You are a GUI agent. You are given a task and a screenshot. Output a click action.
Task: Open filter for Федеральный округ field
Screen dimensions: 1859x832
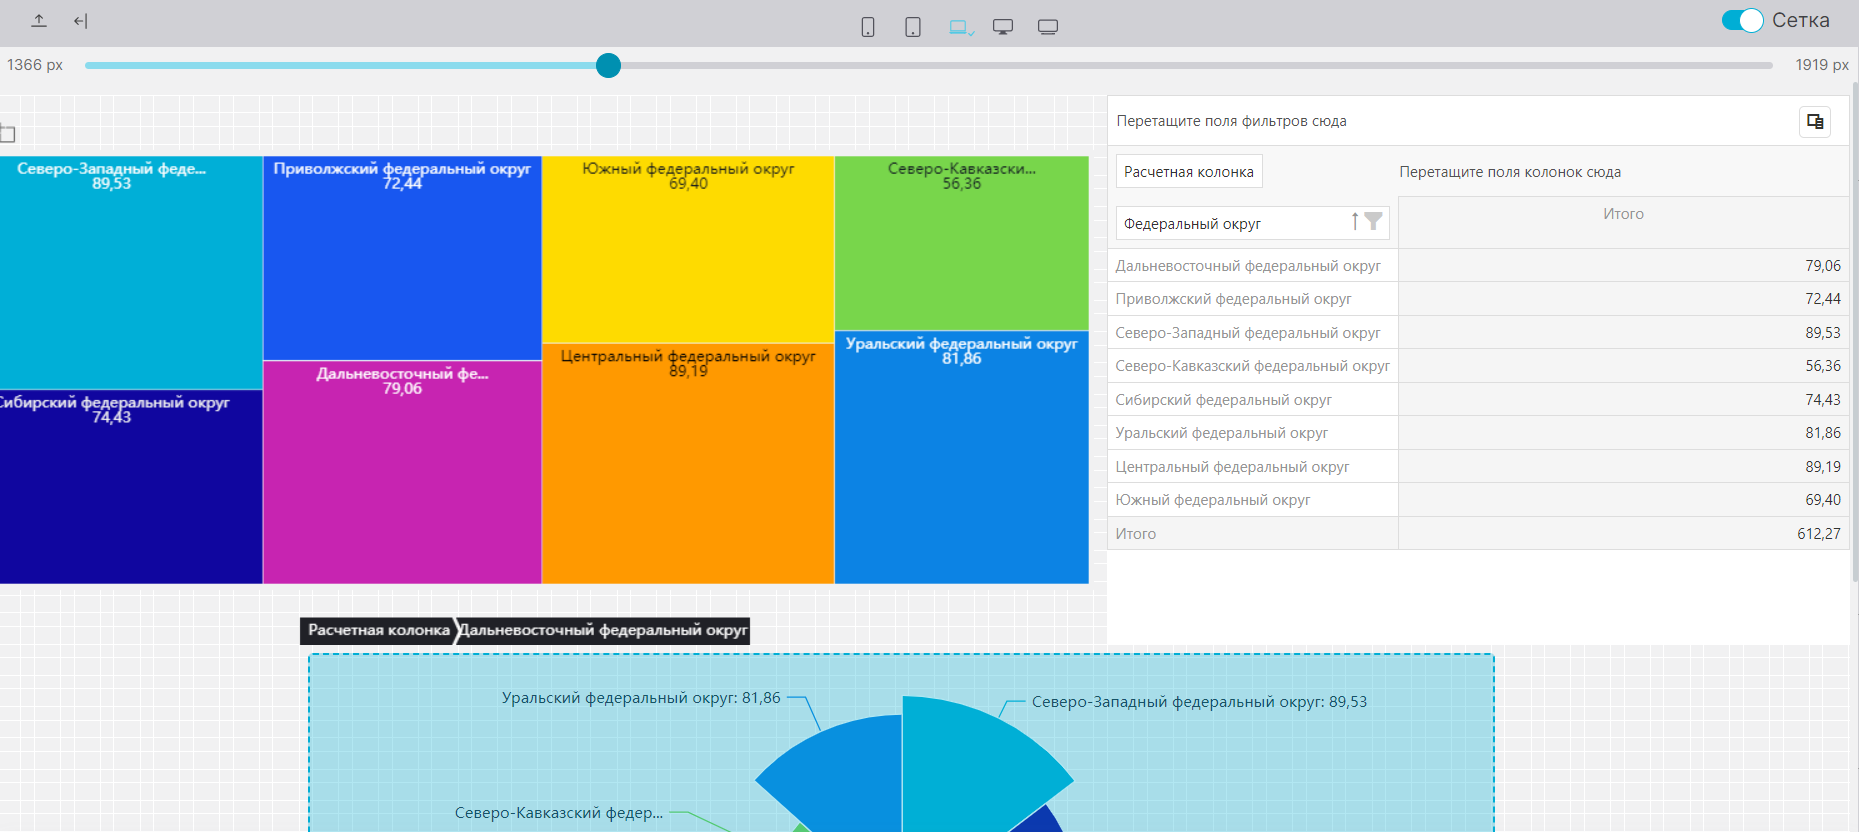[1374, 221]
